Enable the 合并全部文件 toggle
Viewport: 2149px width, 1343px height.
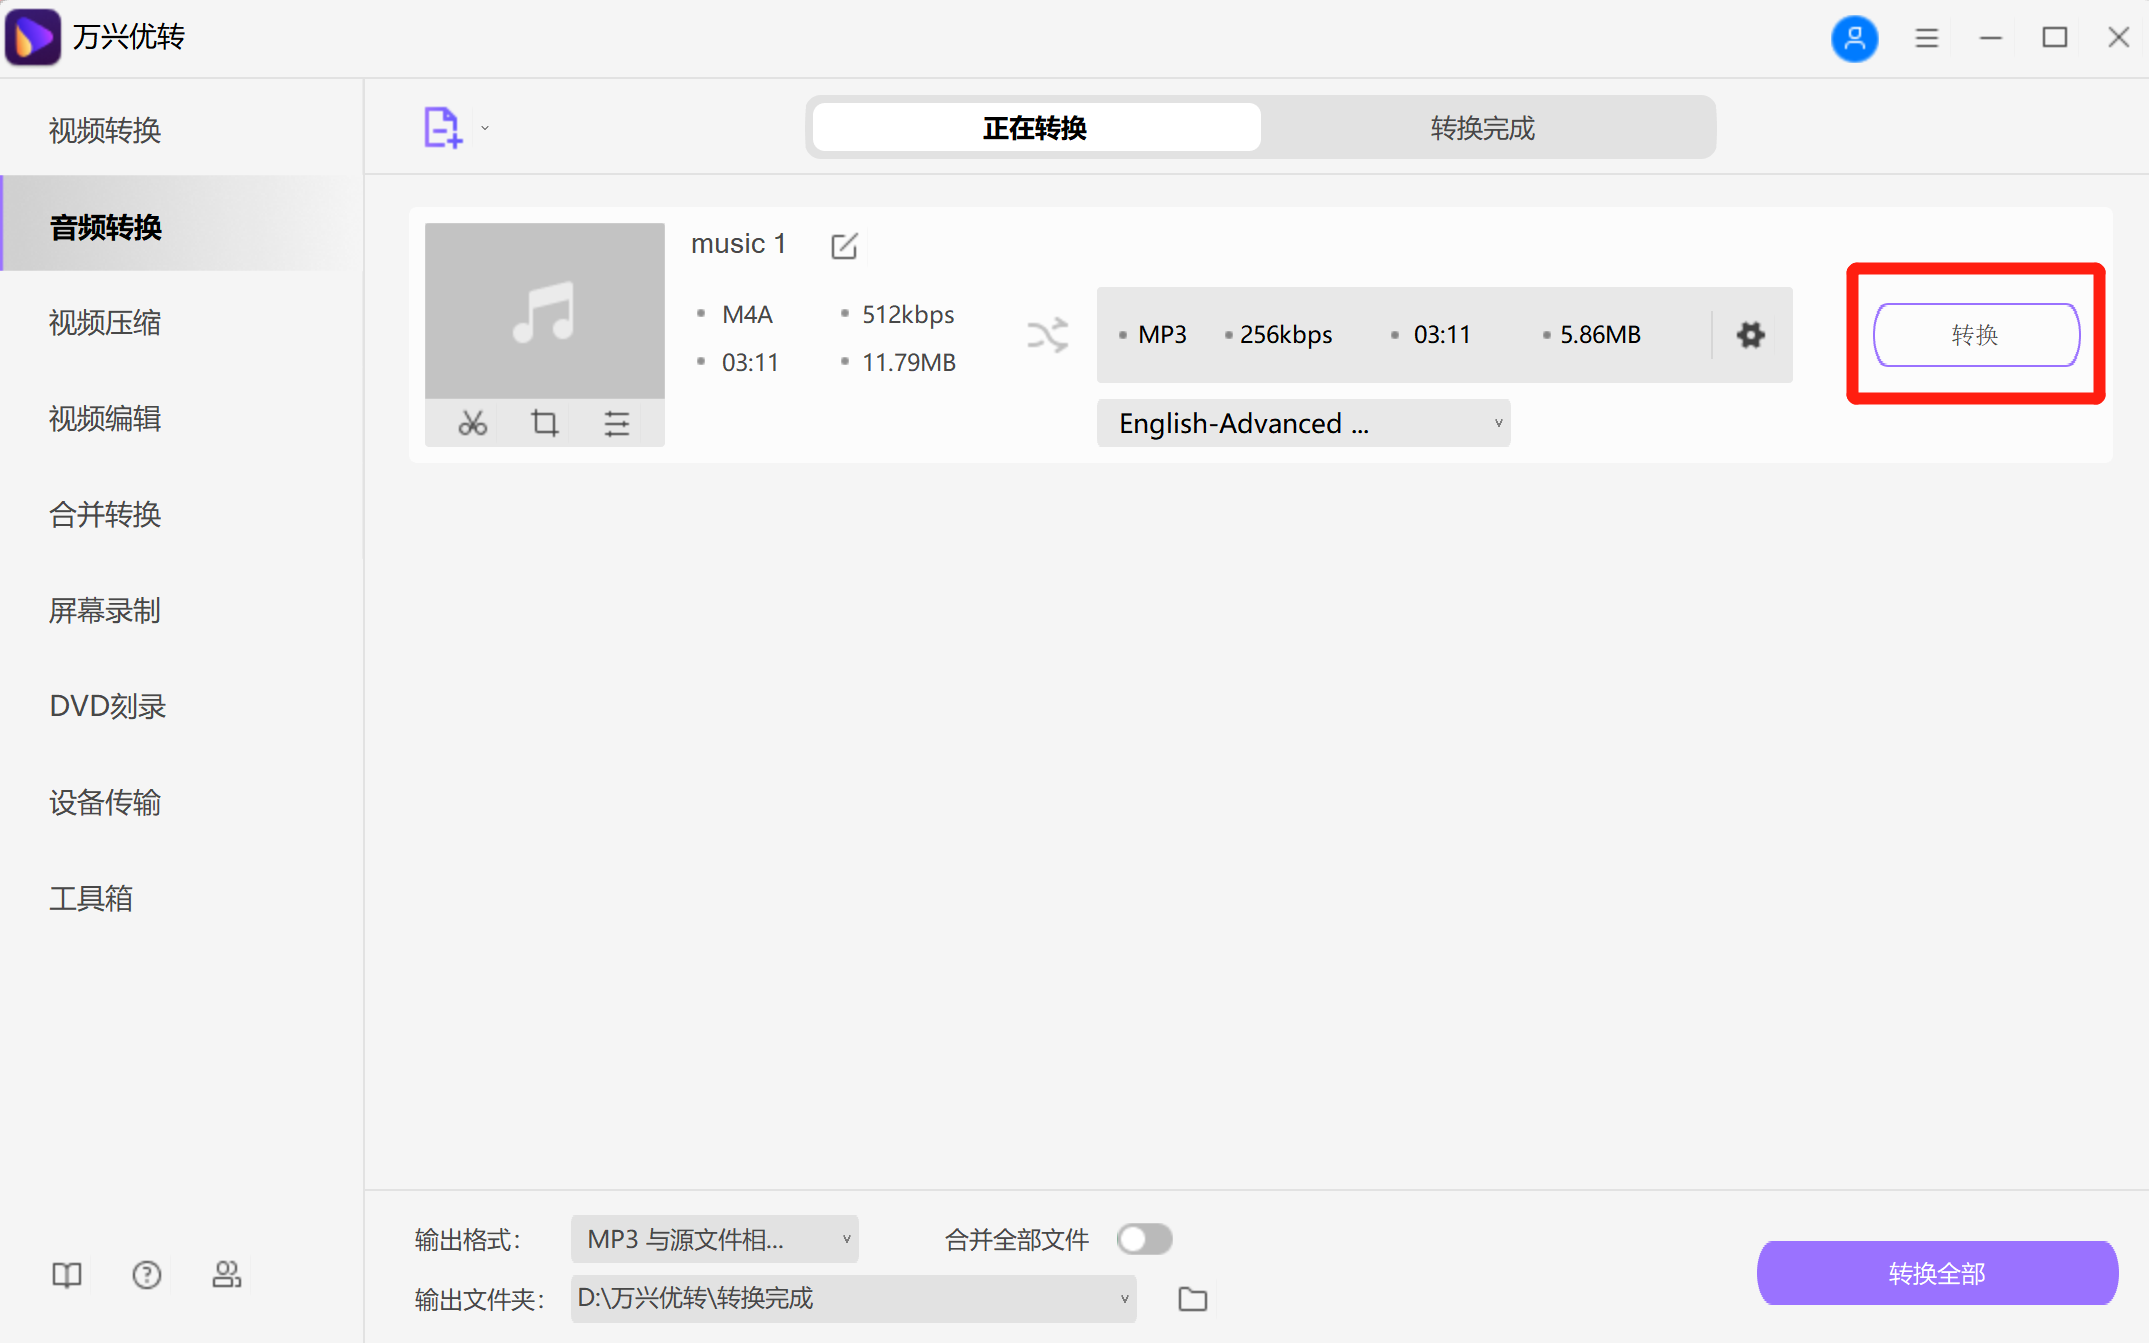click(1144, 1239)
